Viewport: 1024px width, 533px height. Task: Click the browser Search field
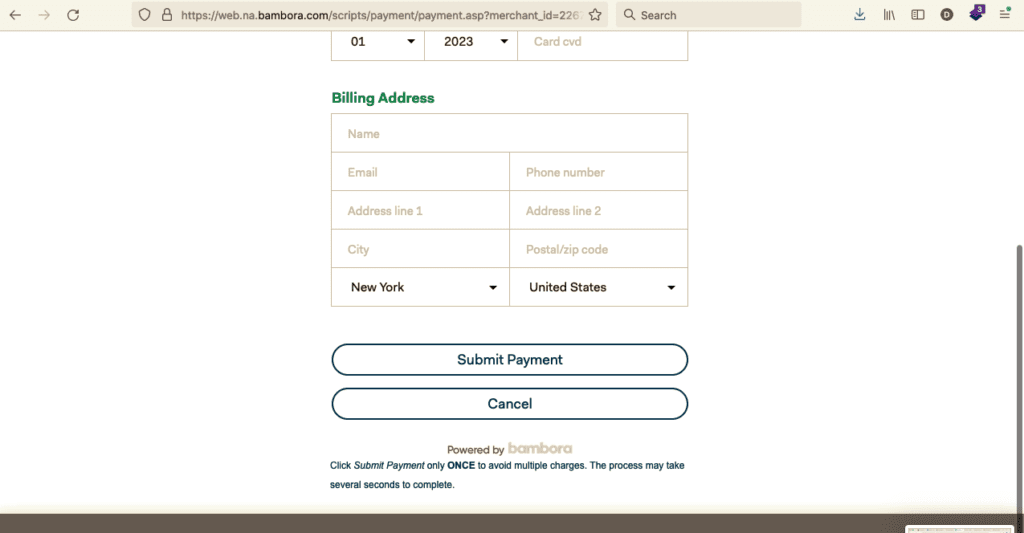tap(709, 14)
